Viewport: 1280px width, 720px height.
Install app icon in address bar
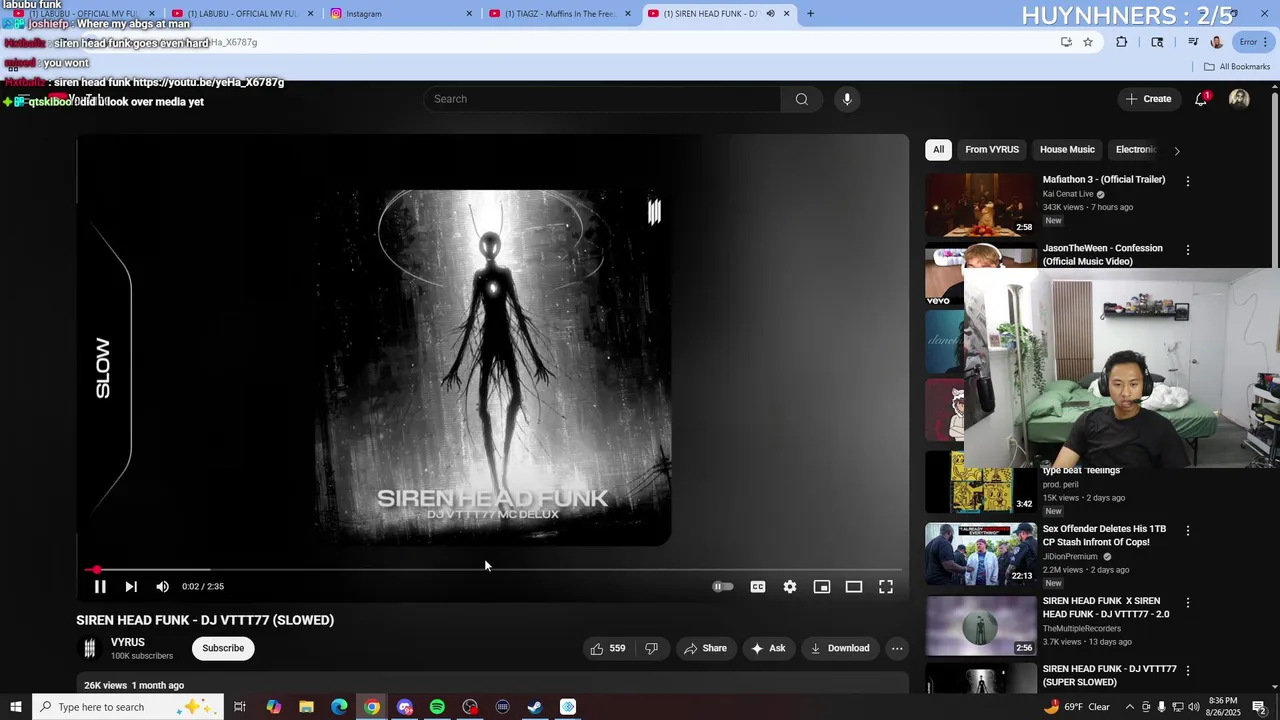tap(1066, 42)
